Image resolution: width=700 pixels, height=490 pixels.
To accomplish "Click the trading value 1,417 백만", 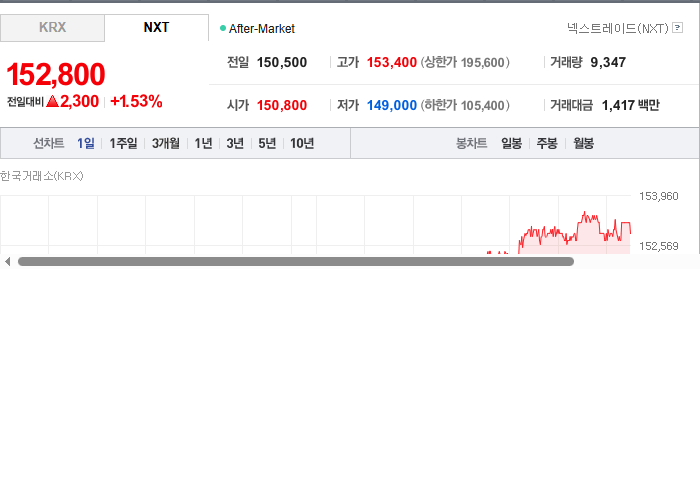I will [630, 105].
